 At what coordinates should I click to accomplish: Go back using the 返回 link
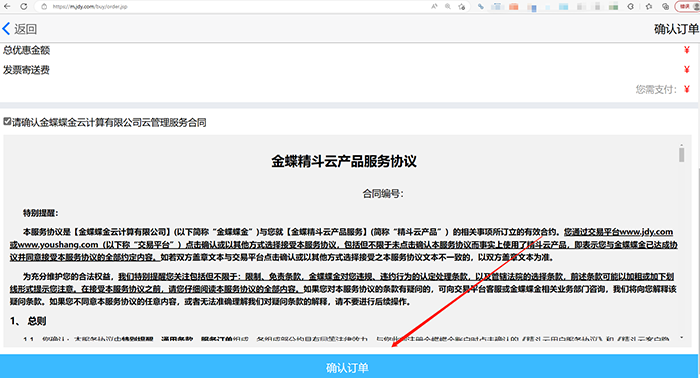25,29
